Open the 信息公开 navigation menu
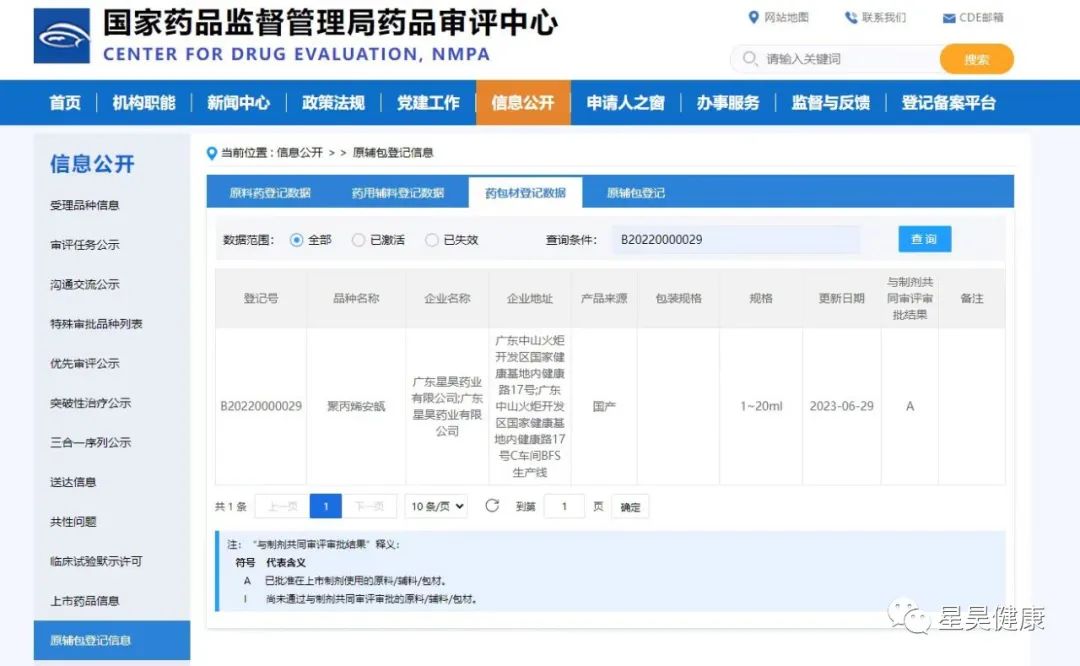 (x=522, y=103)
